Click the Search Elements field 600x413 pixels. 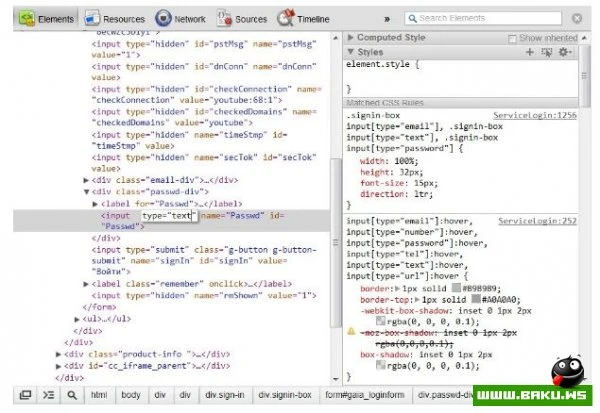click(x=483, y=18)
